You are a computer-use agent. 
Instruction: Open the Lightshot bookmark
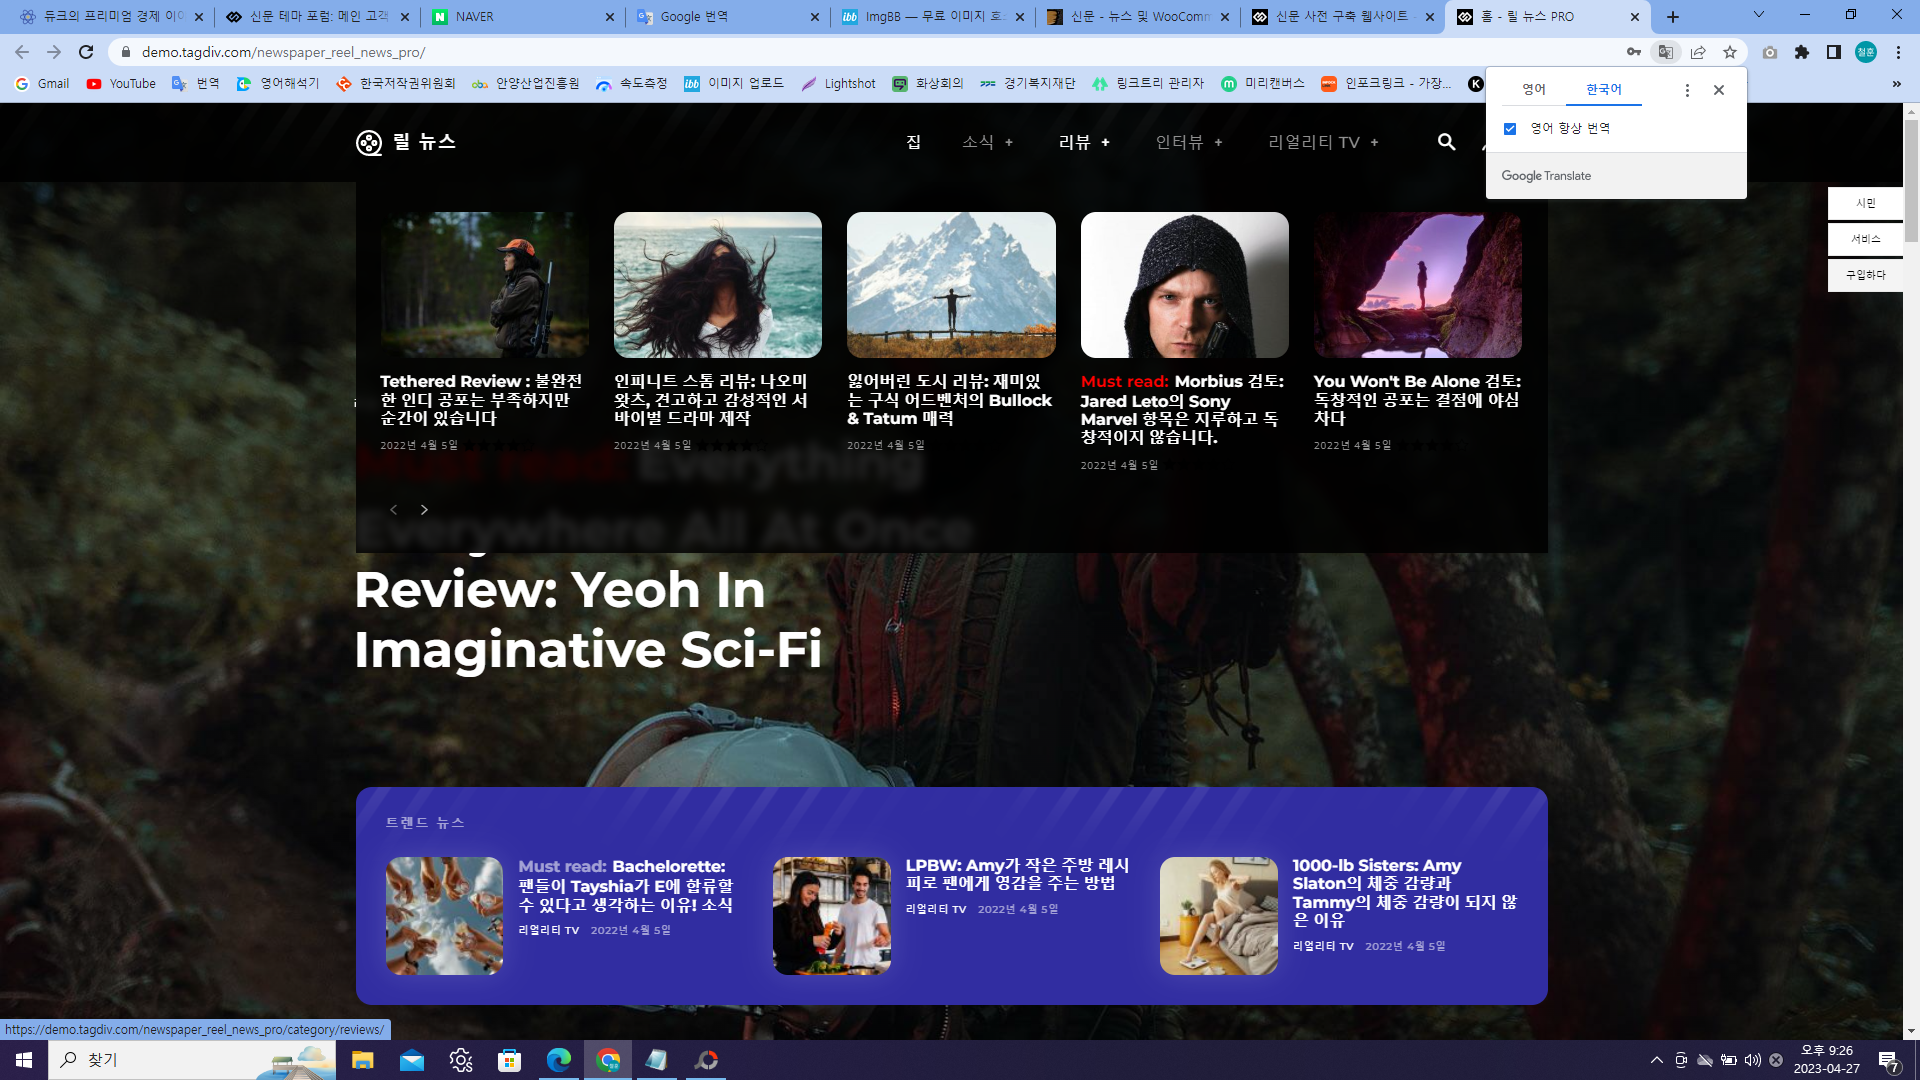(x=838, y=84)
